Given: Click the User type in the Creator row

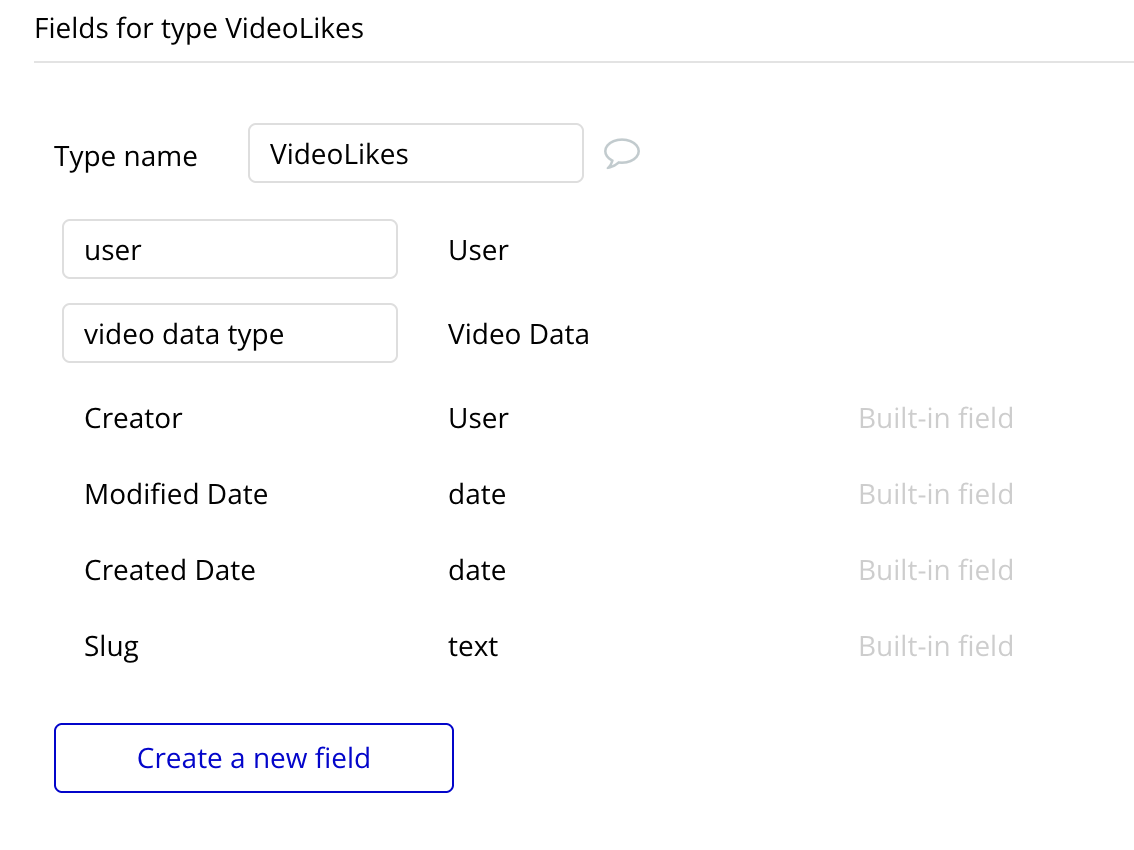Looking at the screenshot, I should [x=478, y=418].
